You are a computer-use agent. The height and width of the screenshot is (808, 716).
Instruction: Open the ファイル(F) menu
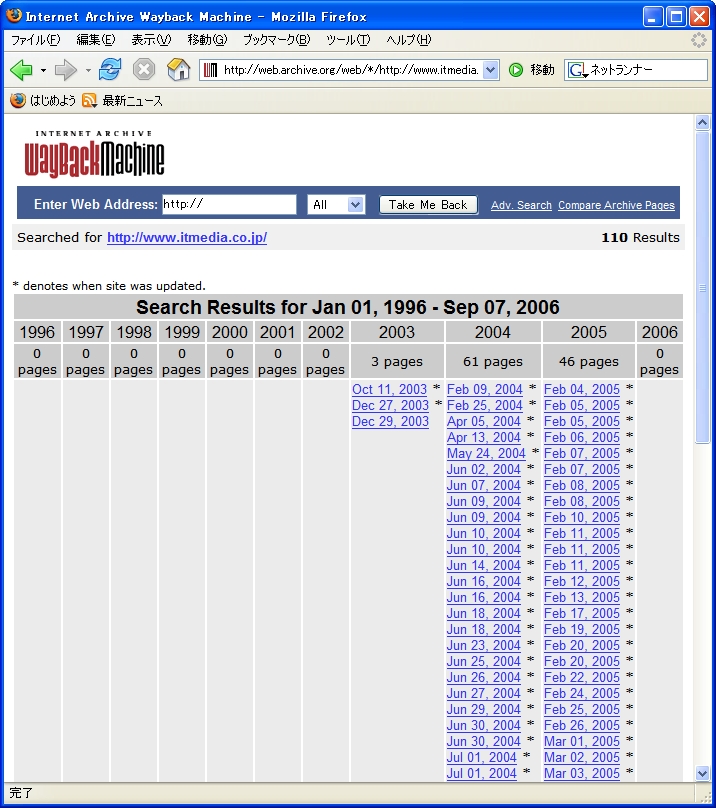tap(35, 40)
